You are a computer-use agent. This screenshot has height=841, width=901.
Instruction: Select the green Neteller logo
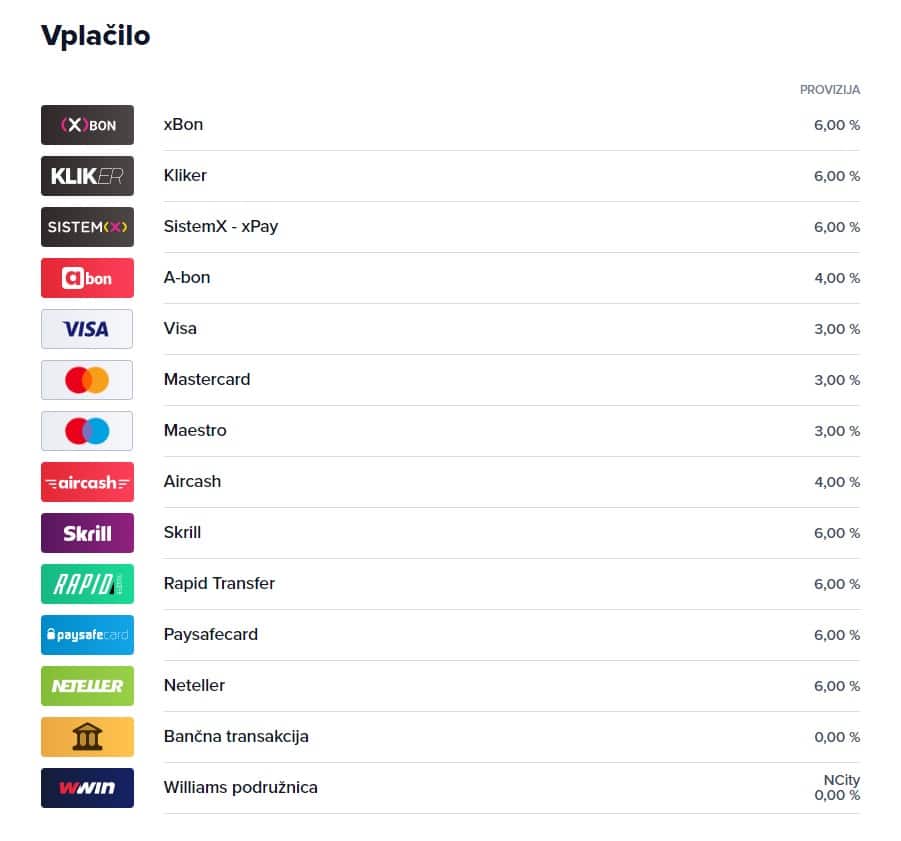87,686
